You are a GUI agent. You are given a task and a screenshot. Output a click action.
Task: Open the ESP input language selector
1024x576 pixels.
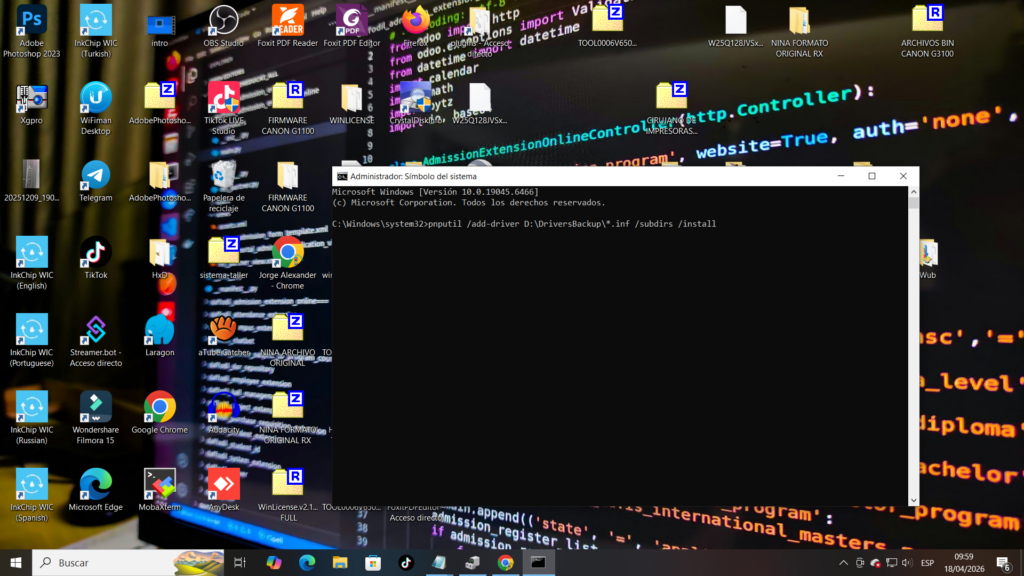(x=927, y=562)
